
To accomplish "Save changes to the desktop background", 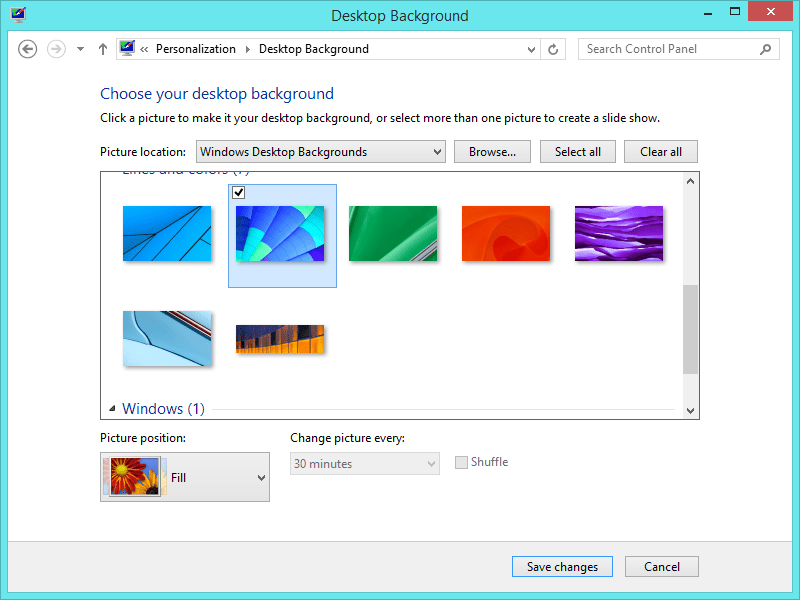I will [x=562, y=567].
